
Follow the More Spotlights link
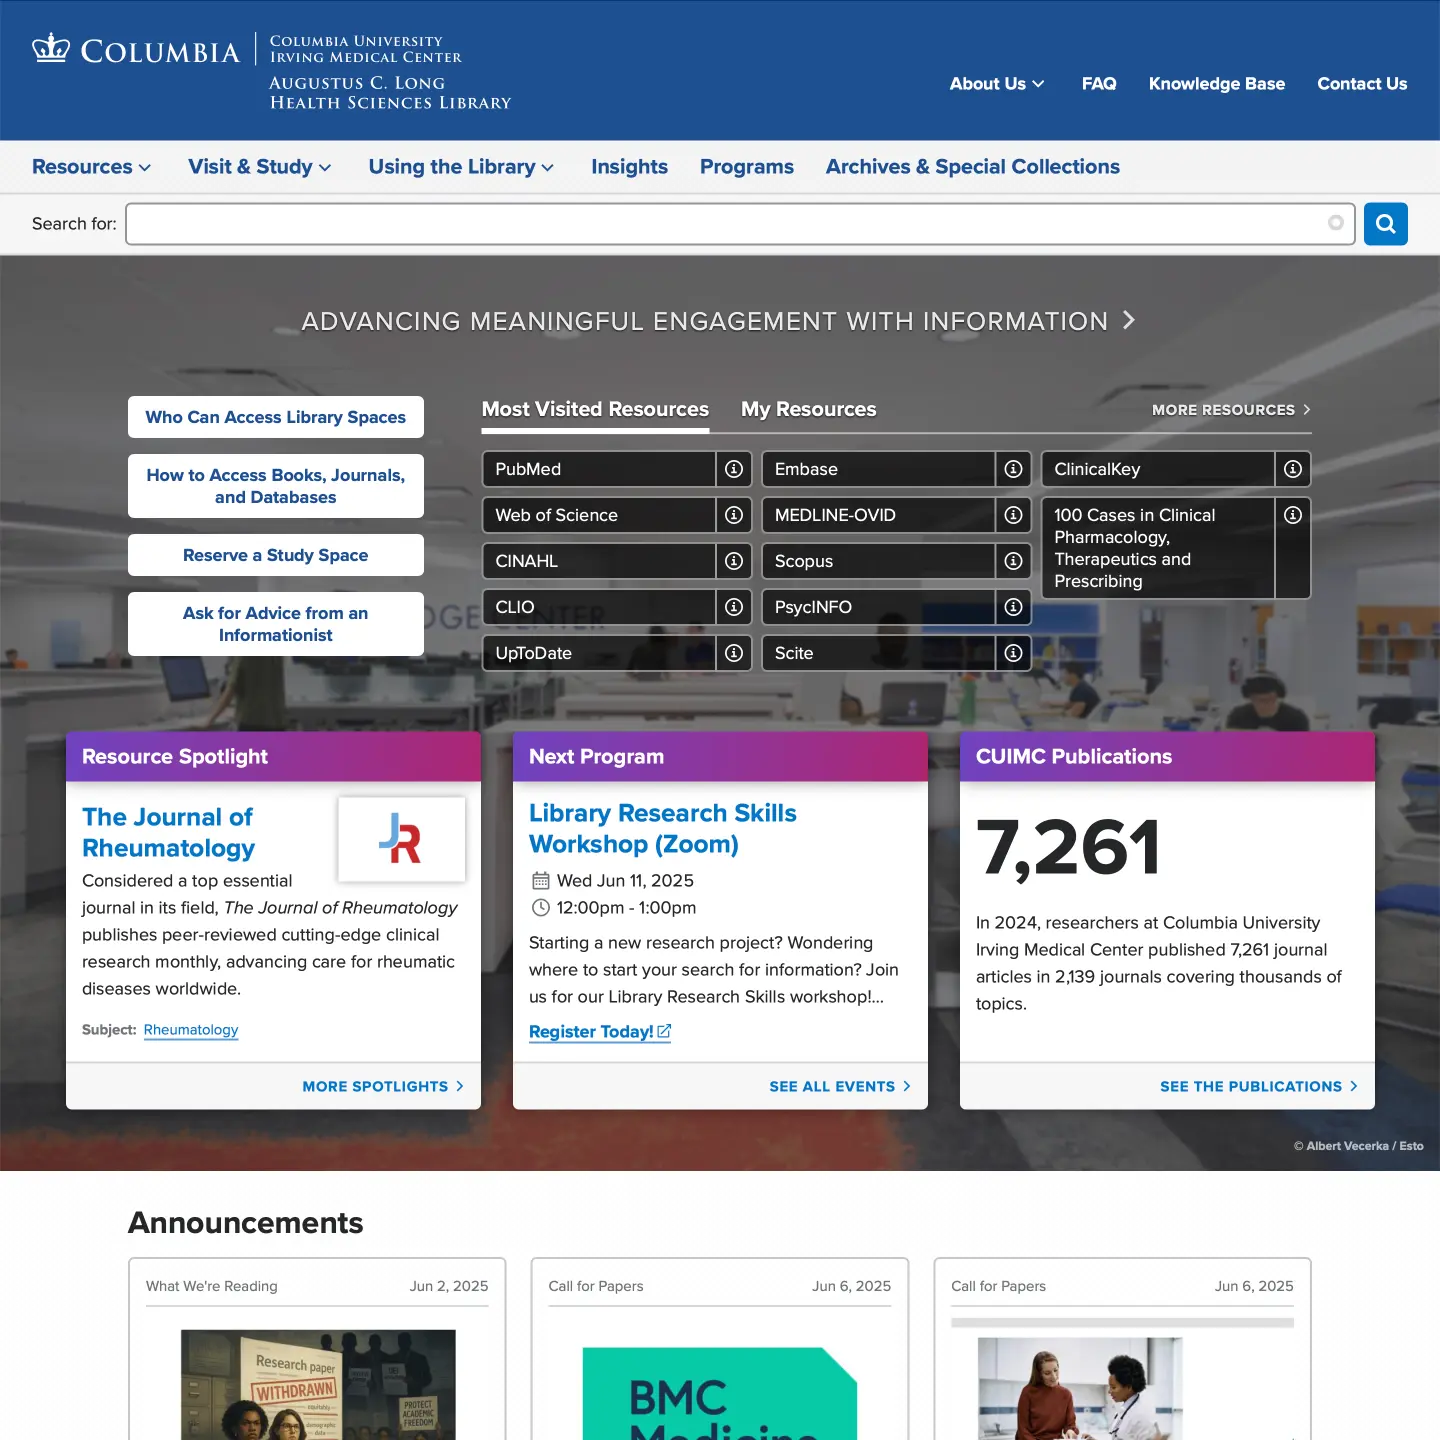click(383, 1086)
